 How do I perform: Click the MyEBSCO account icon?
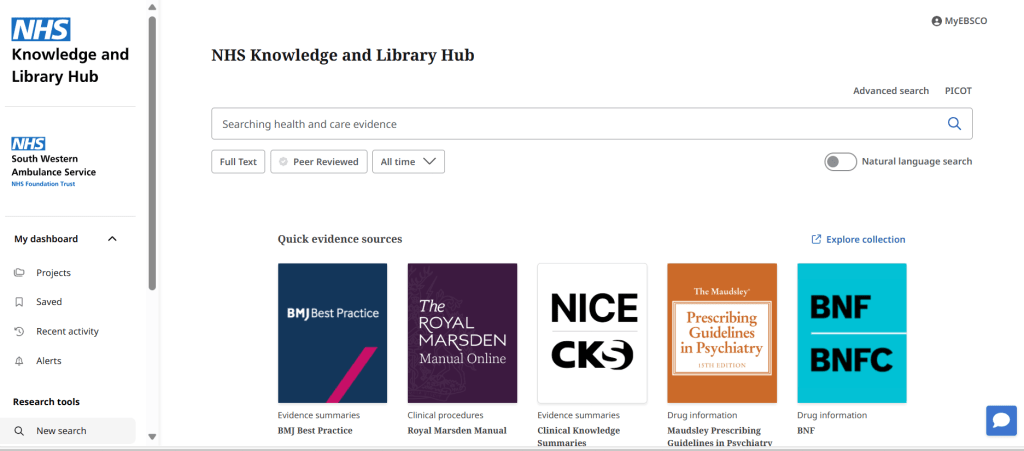[x=936, y=21]
